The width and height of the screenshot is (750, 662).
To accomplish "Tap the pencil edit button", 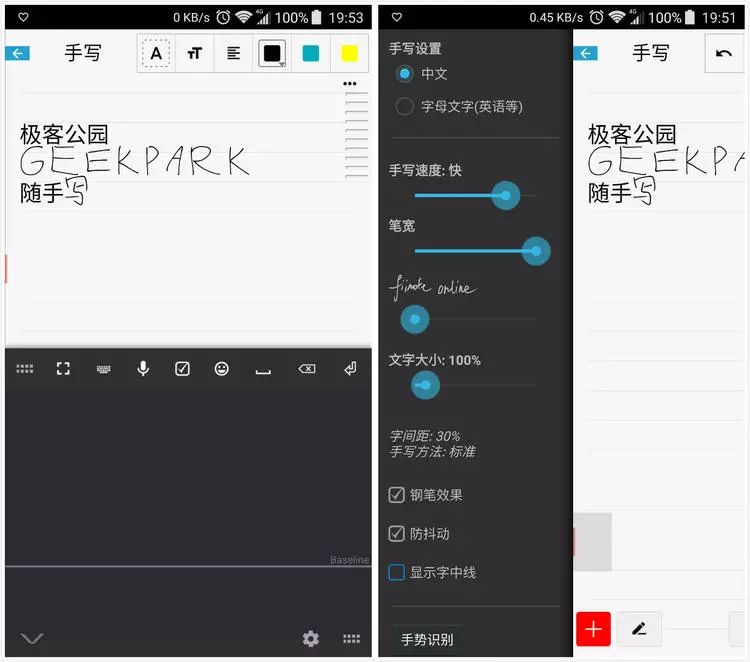I will point(640,629).
